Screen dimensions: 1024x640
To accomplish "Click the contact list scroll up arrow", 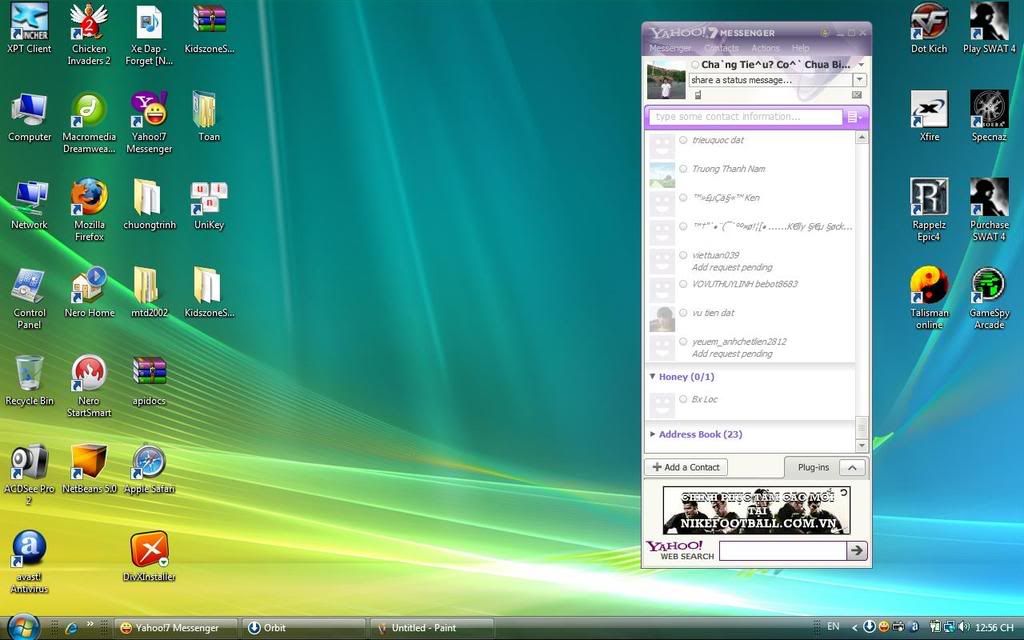I will 861,138.
